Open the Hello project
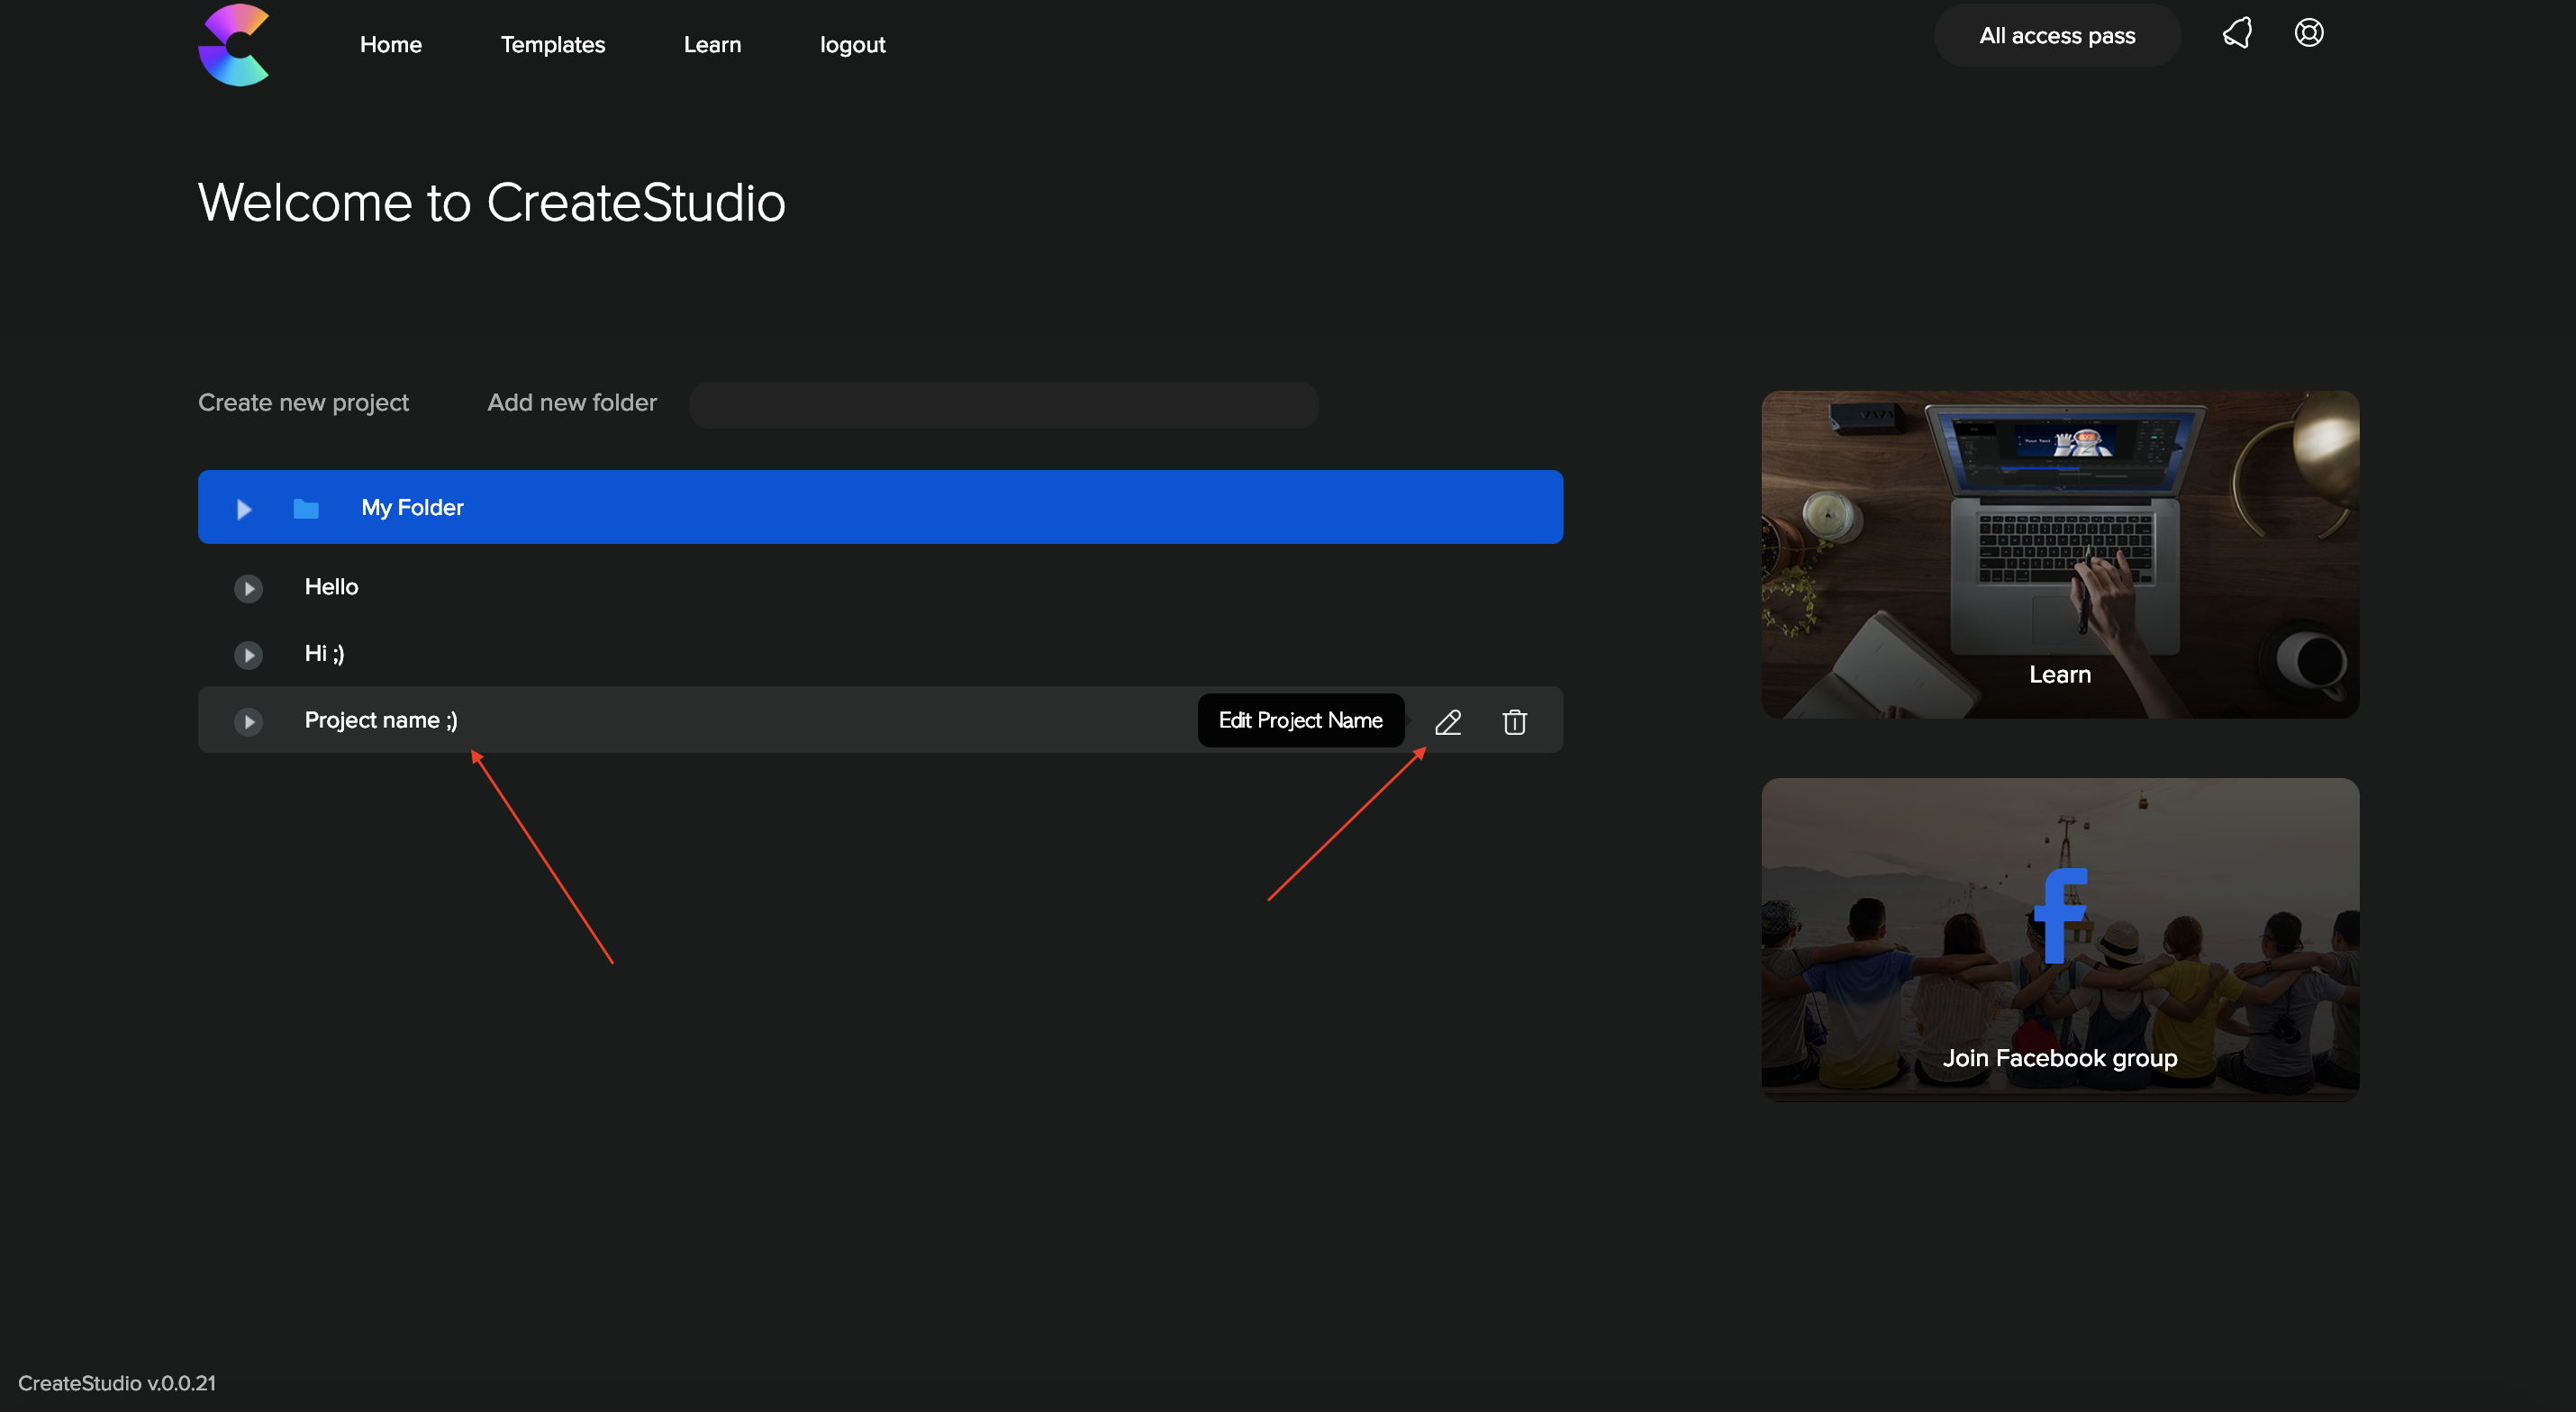This screenshot has width=2576, height=1412. [x=331, y=587]
